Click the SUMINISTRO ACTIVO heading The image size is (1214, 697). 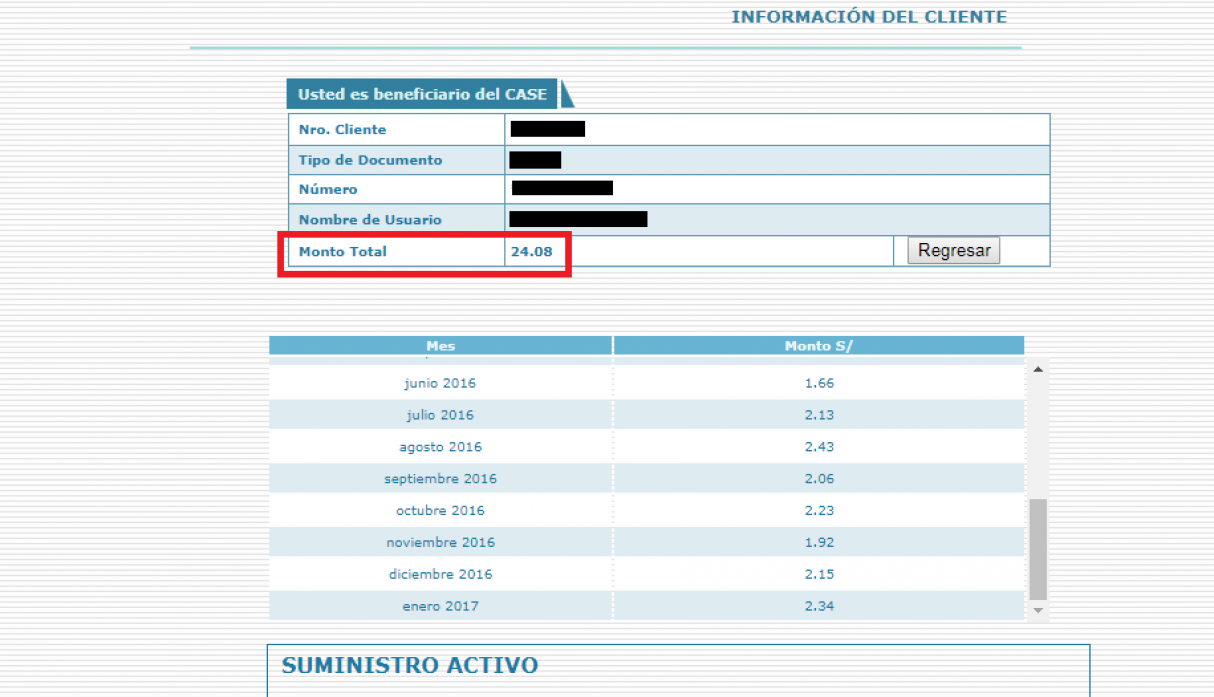(410, 666)
